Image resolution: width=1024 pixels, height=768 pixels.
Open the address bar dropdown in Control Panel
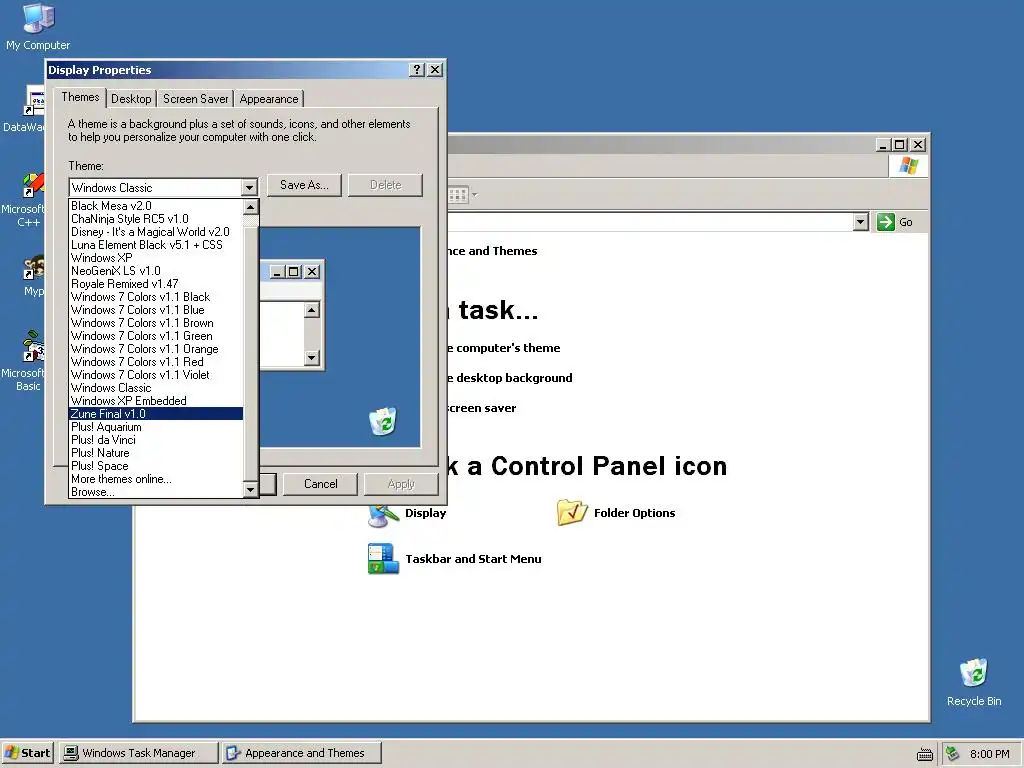click(x=861, y=222)
